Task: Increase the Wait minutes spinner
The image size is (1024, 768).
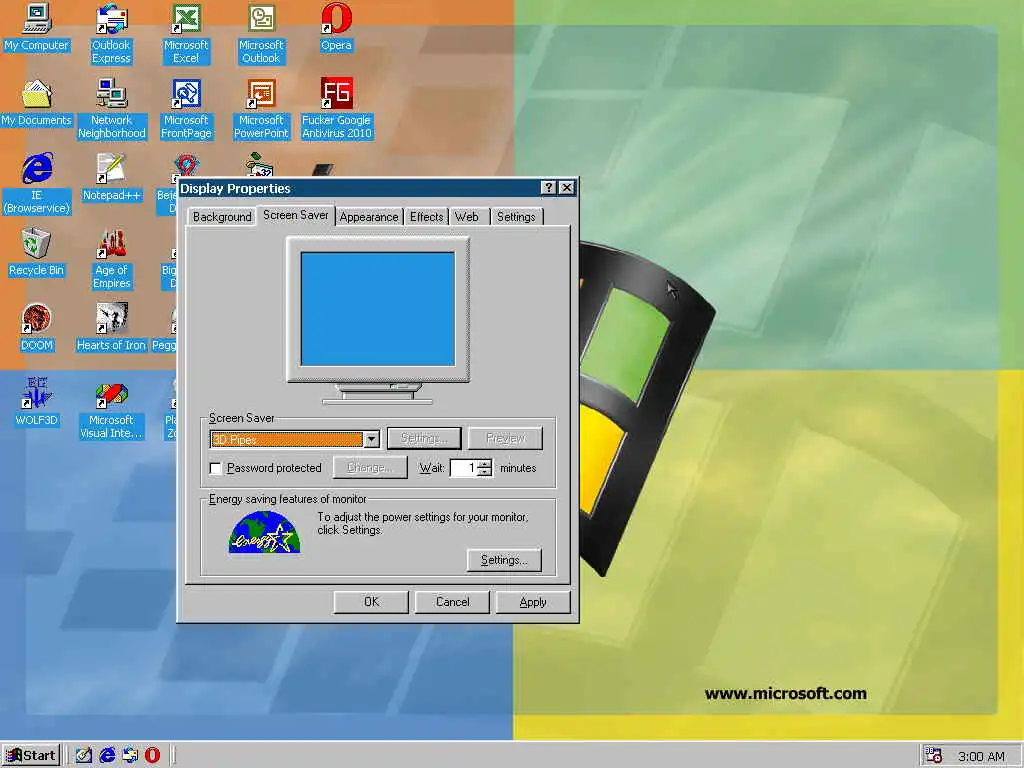Action: coord(485,464)
